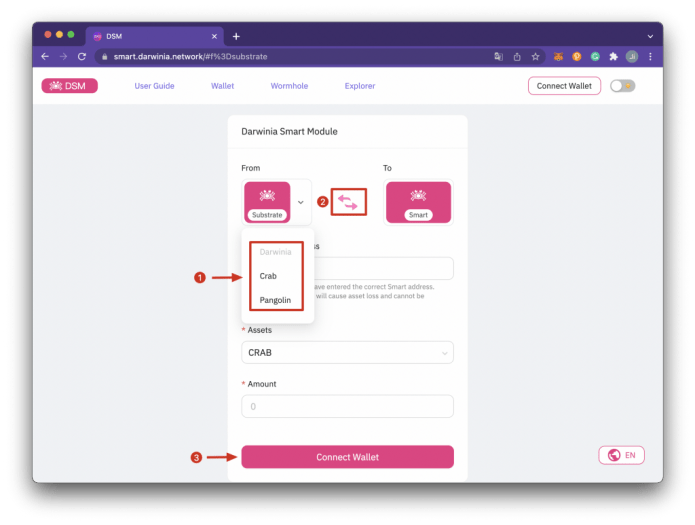This screenshot has width=695, height=525.
Task: Open the orange circular extension icon
Action: click(x=577, y=56)
